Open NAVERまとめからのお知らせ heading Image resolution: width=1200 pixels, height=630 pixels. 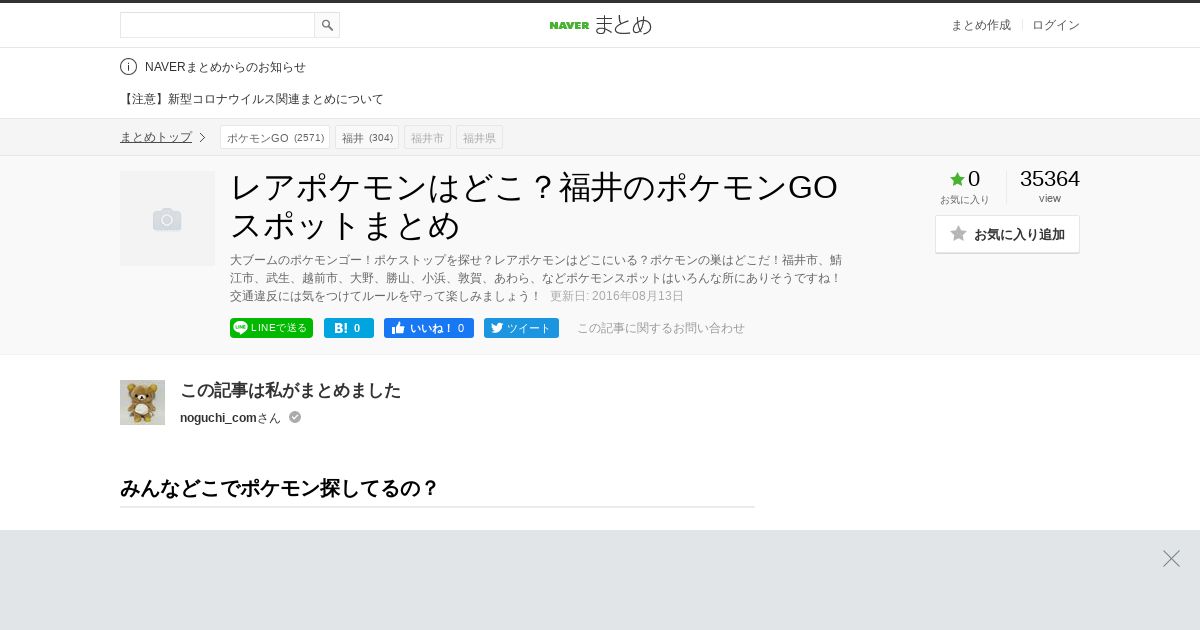[225, 67]
